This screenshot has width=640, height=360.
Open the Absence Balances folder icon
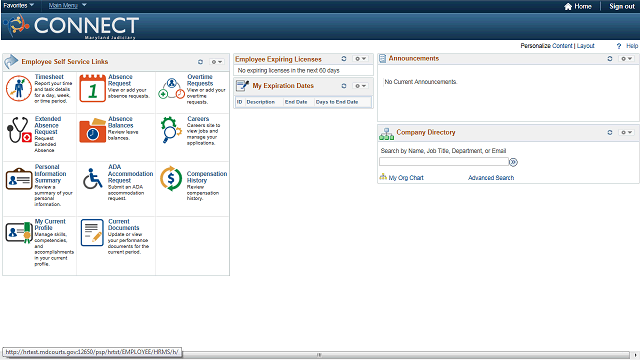93,130
